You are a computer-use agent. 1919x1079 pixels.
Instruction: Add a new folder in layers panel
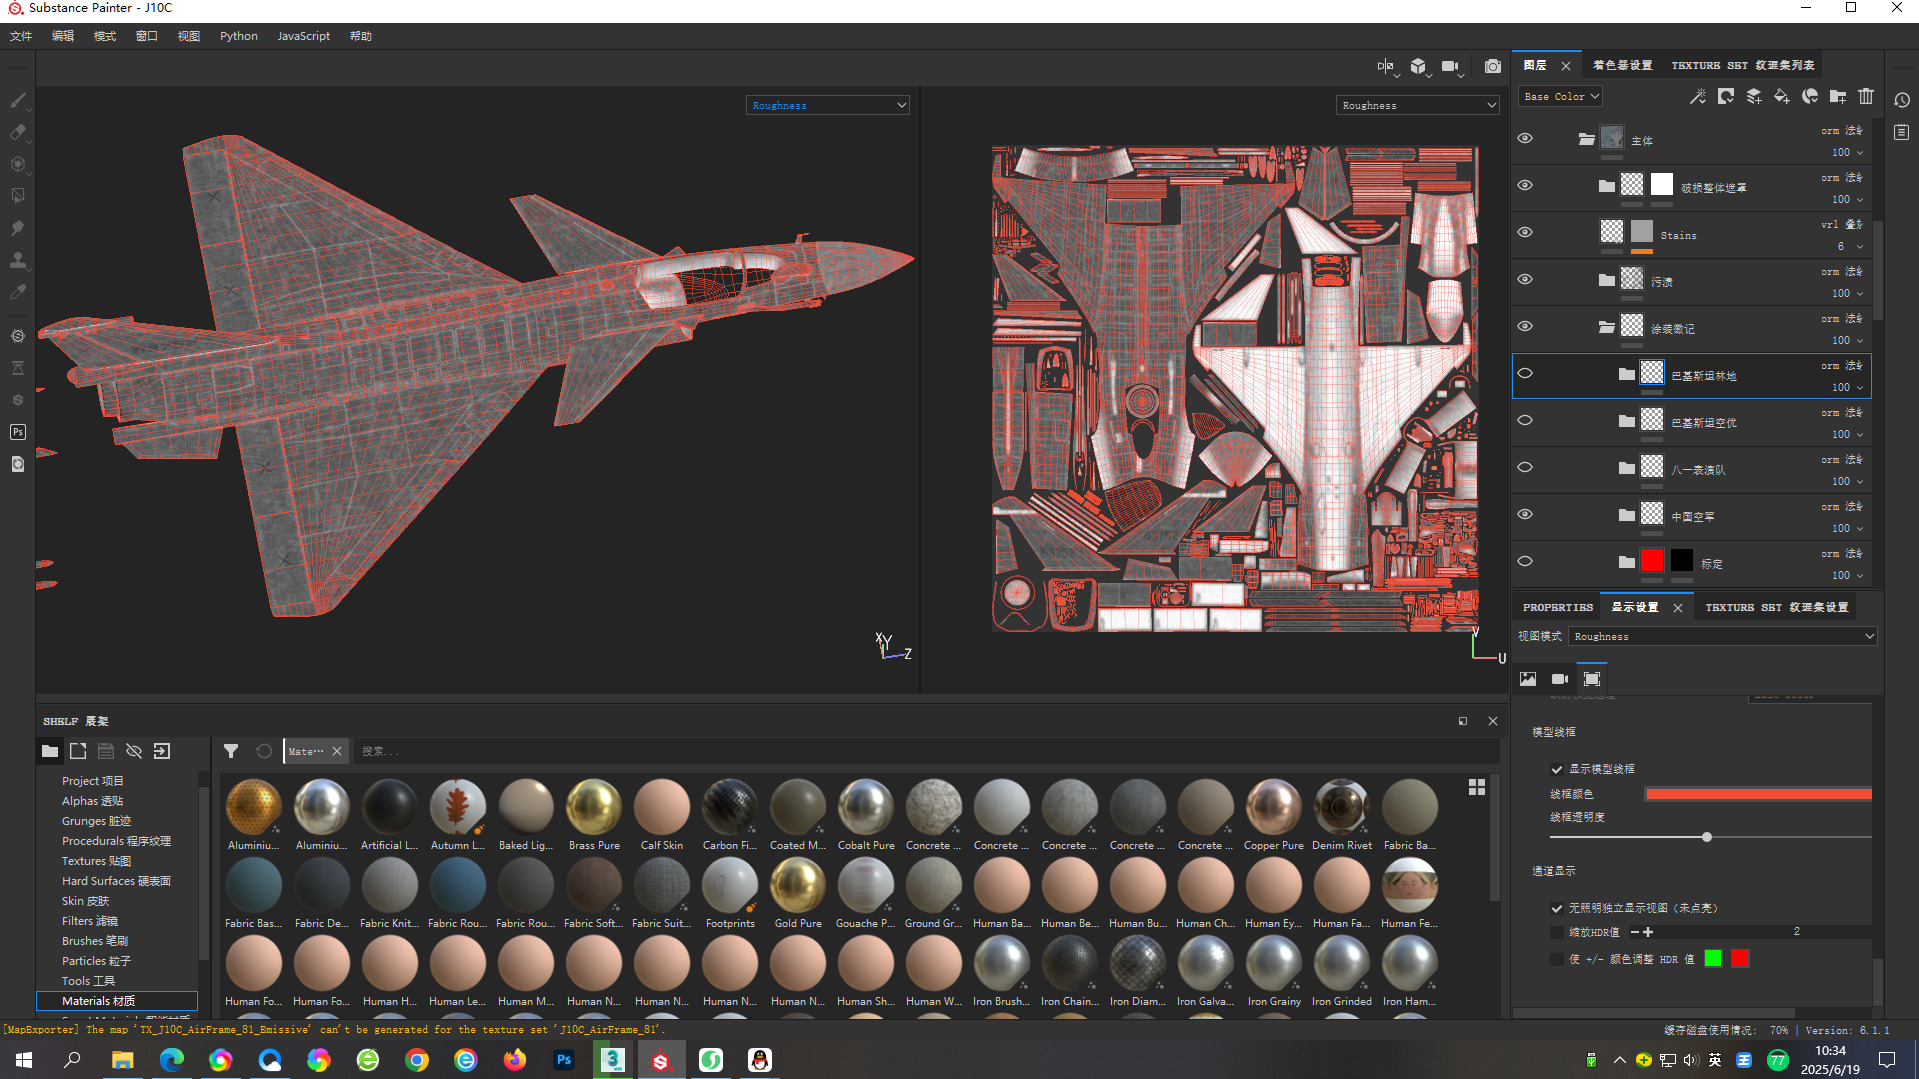click(1838, 96)
